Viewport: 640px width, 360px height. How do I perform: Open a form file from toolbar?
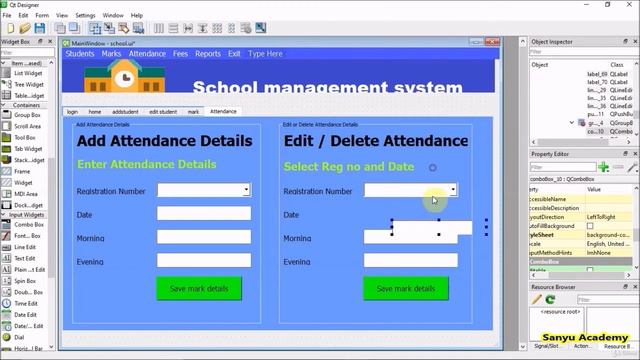24,28
